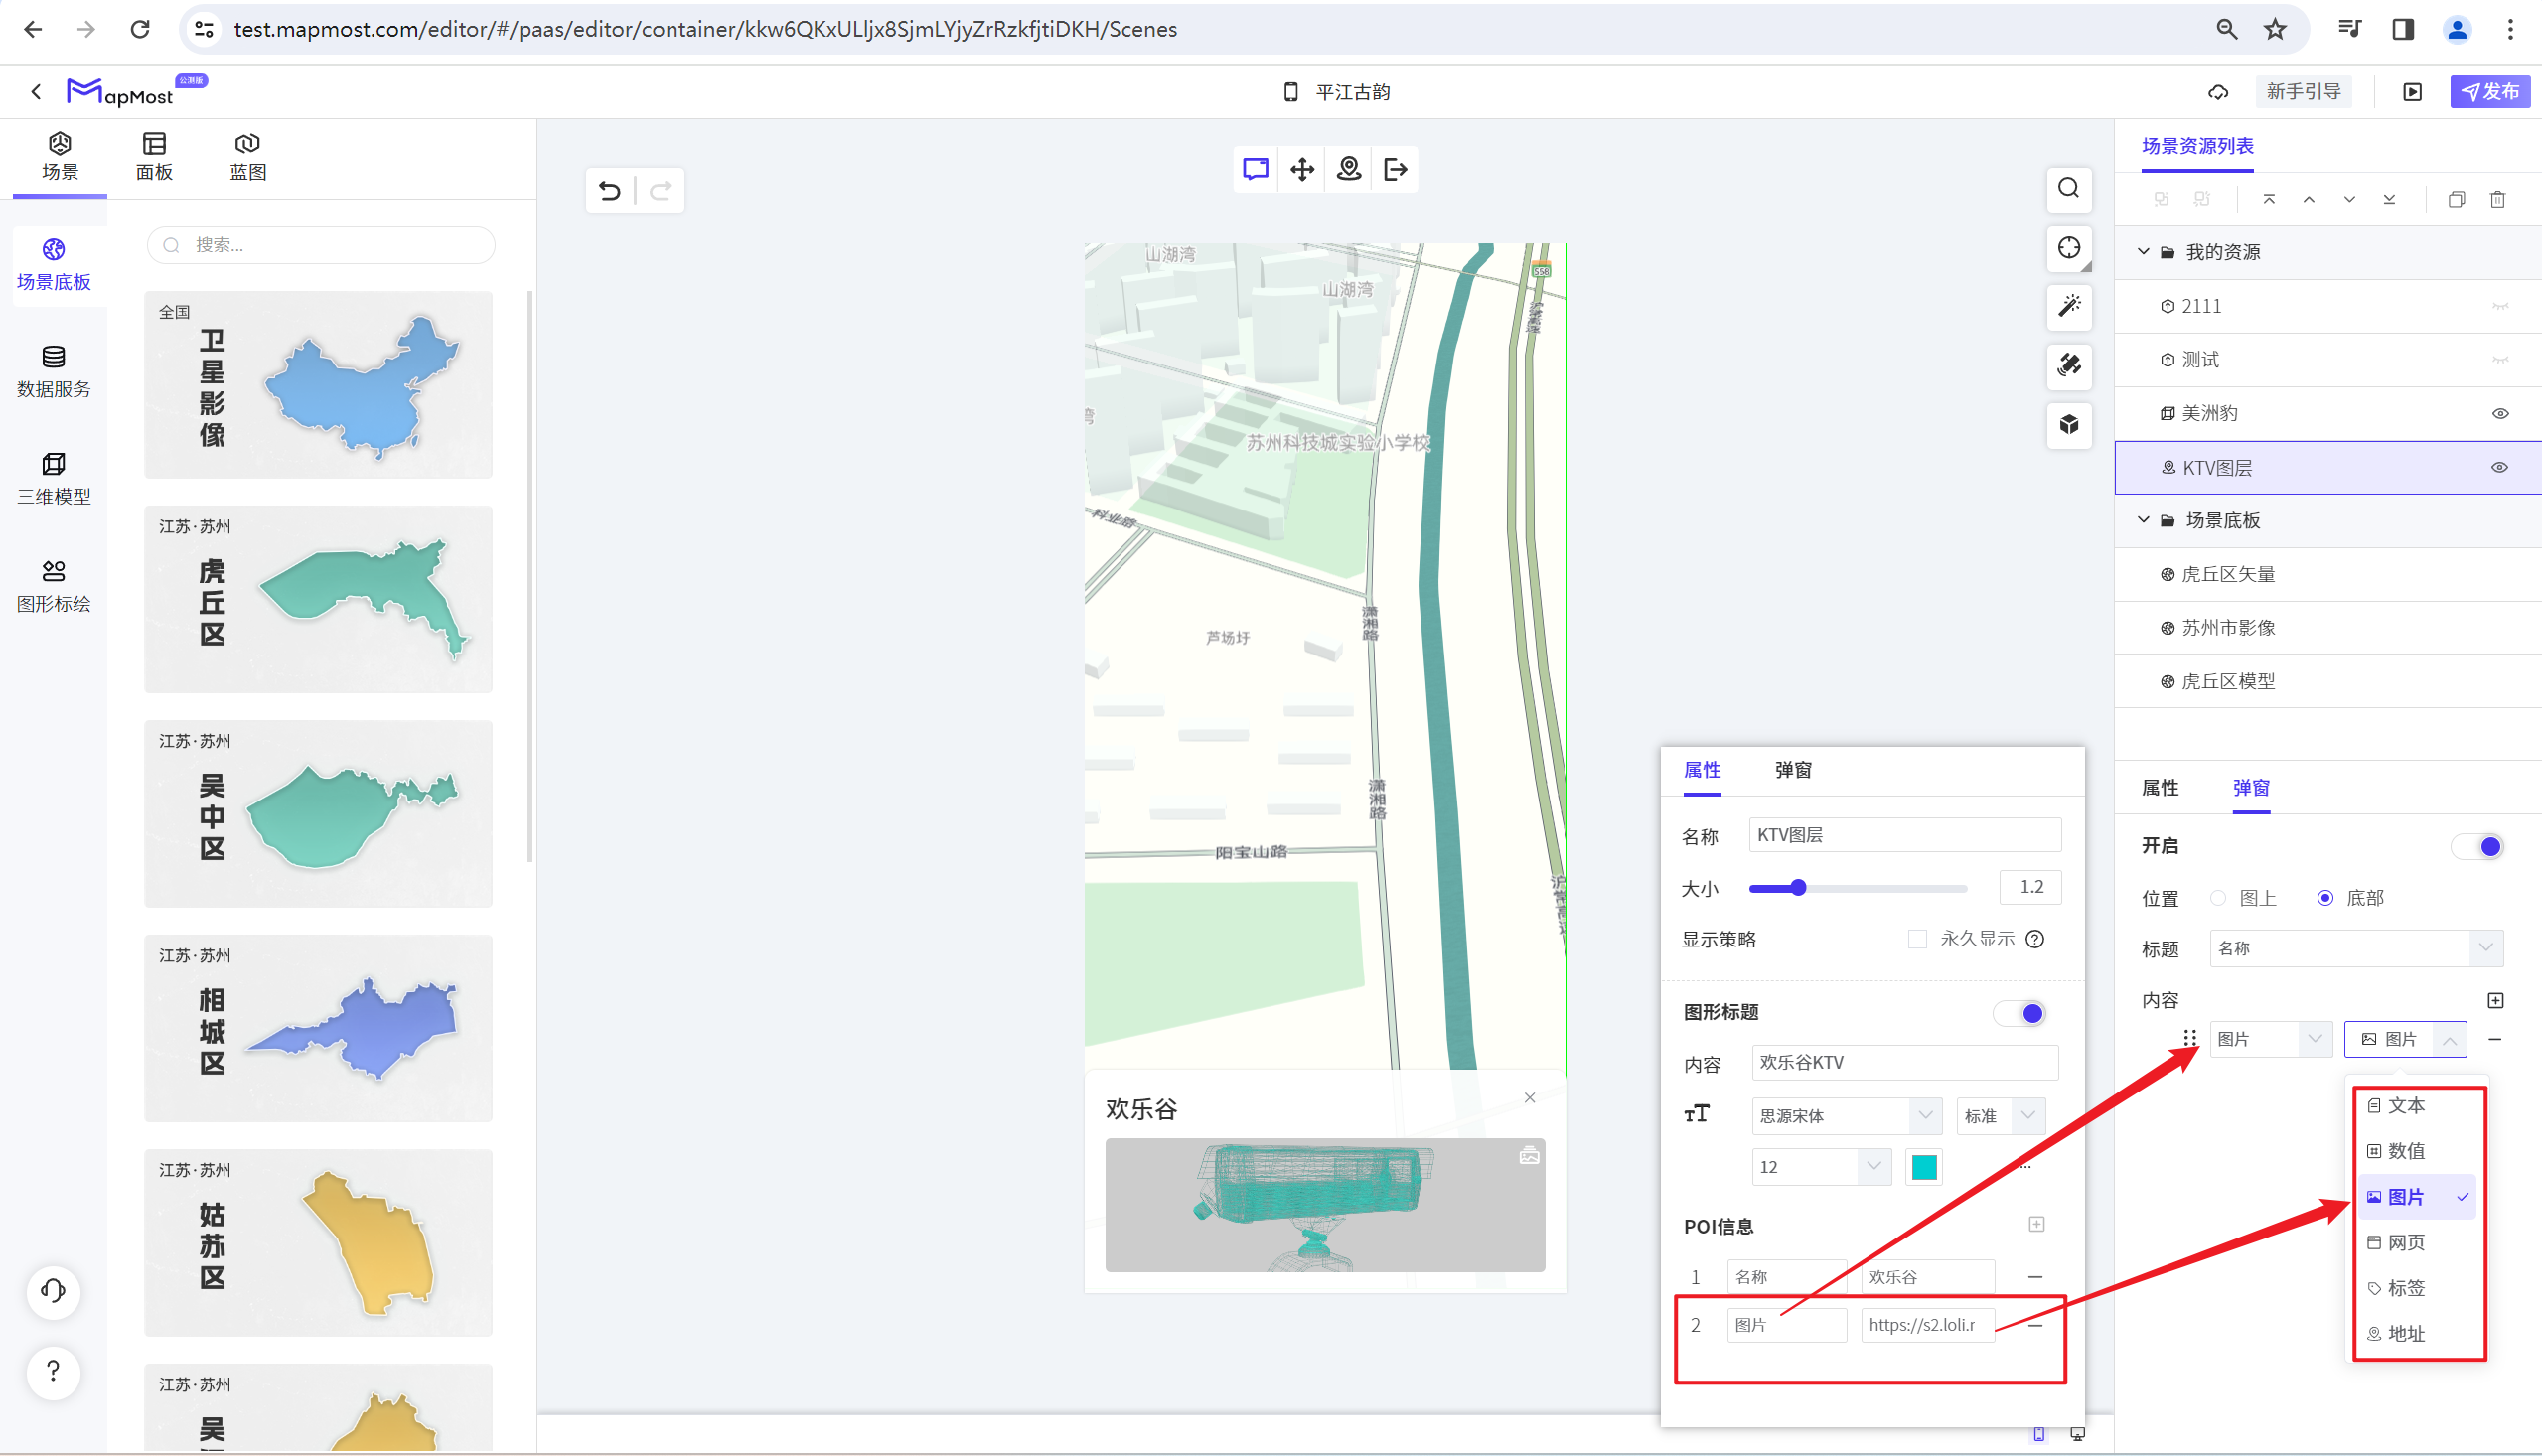Select the location marker tool
The width and height of the screenshot is (2542, 1456).
pyautogui.click(x=1349, y=169)
